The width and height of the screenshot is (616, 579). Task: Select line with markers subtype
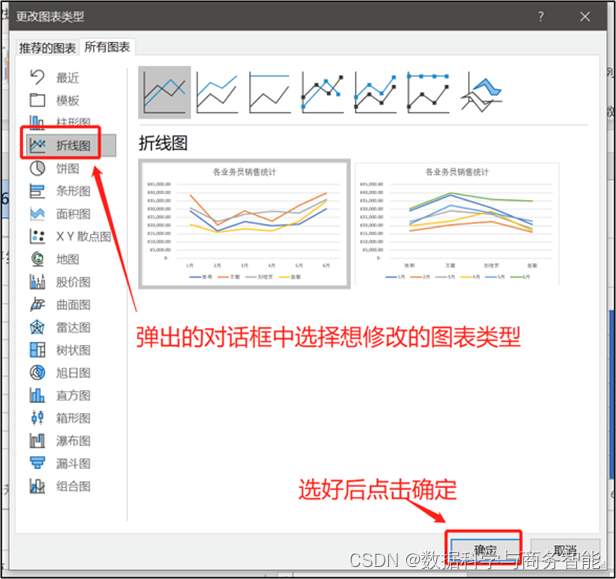(x=323, y=92)
